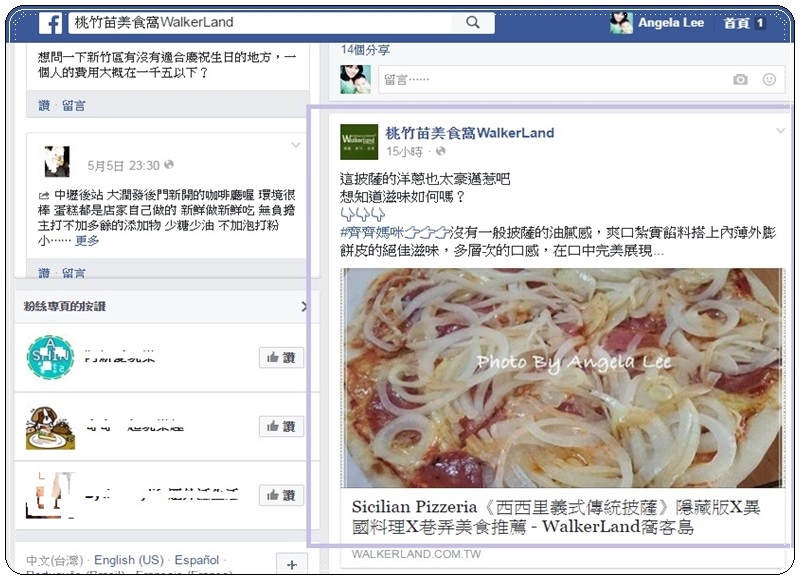Click Angela Lee profile picture in header
The height and width of the screenshot is (580, 800).
pos(621,22)
